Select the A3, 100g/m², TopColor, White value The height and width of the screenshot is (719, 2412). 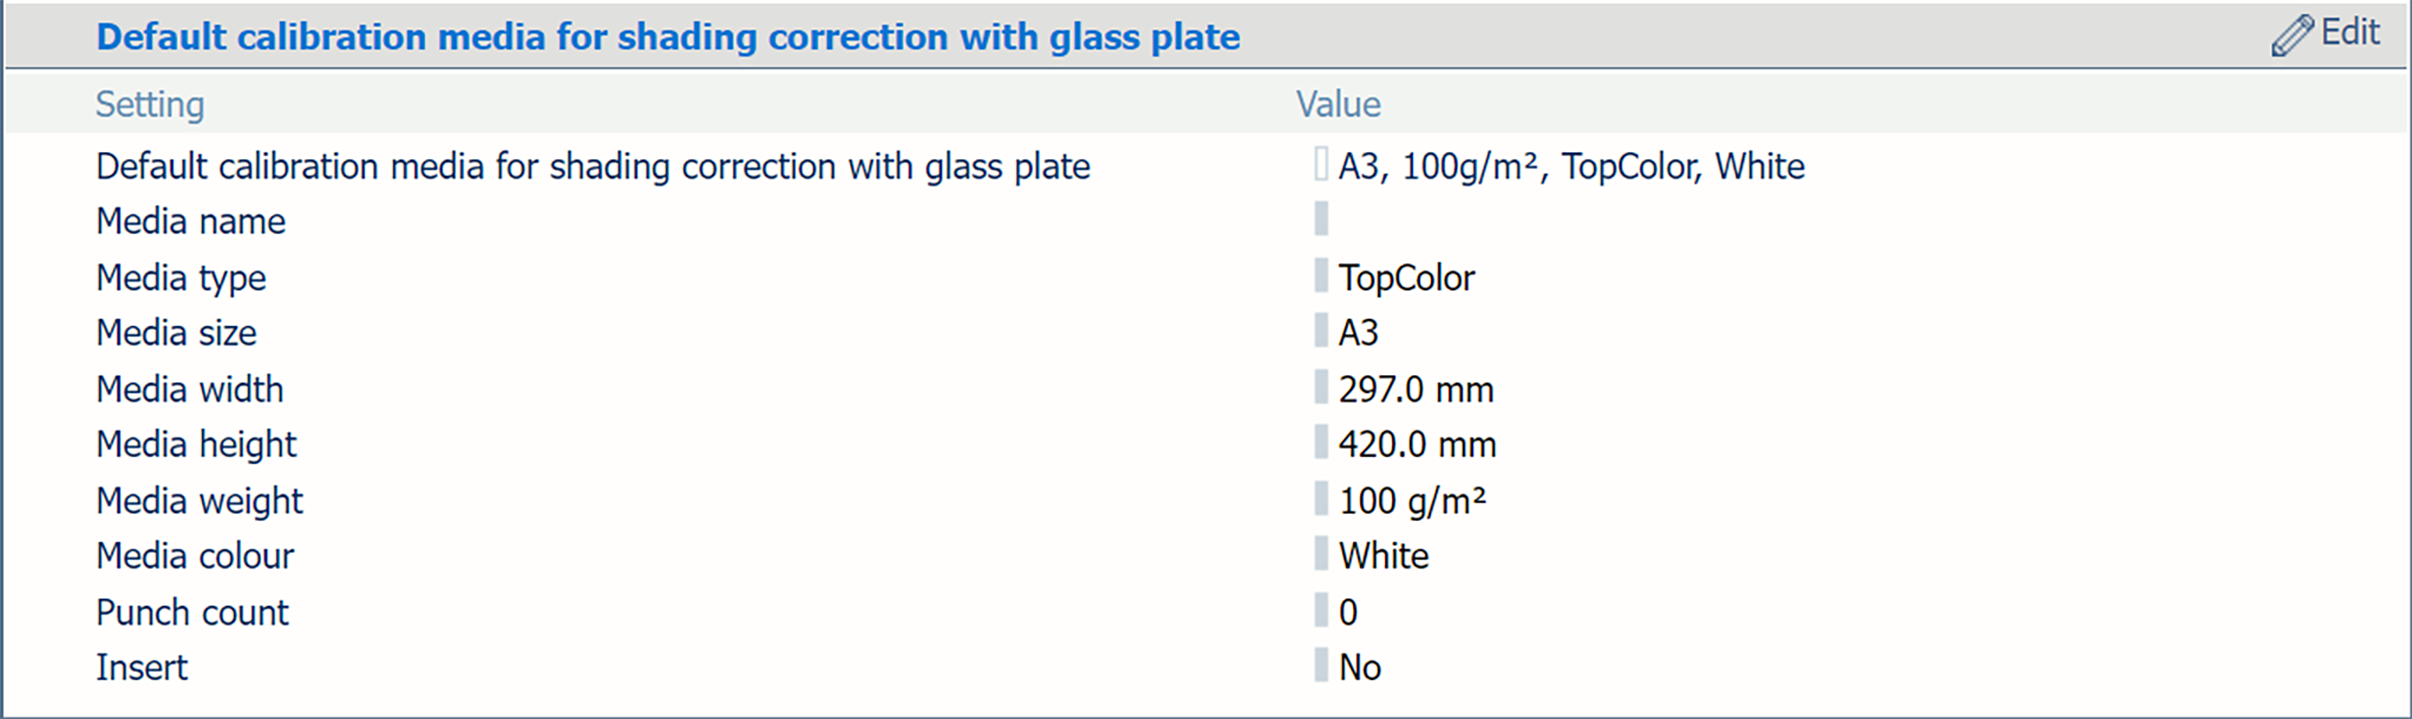tap(1571, 166)
